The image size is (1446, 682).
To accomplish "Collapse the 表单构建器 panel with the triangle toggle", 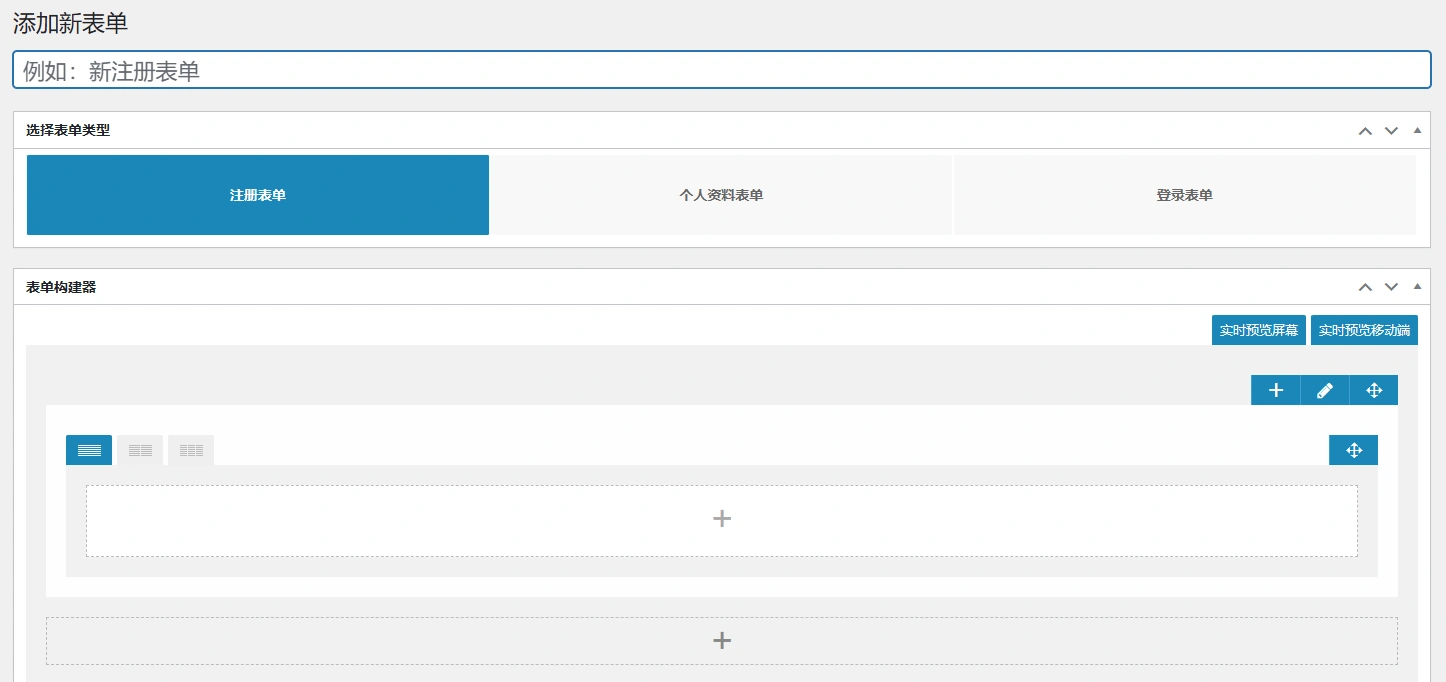I will pos(1416,286).
